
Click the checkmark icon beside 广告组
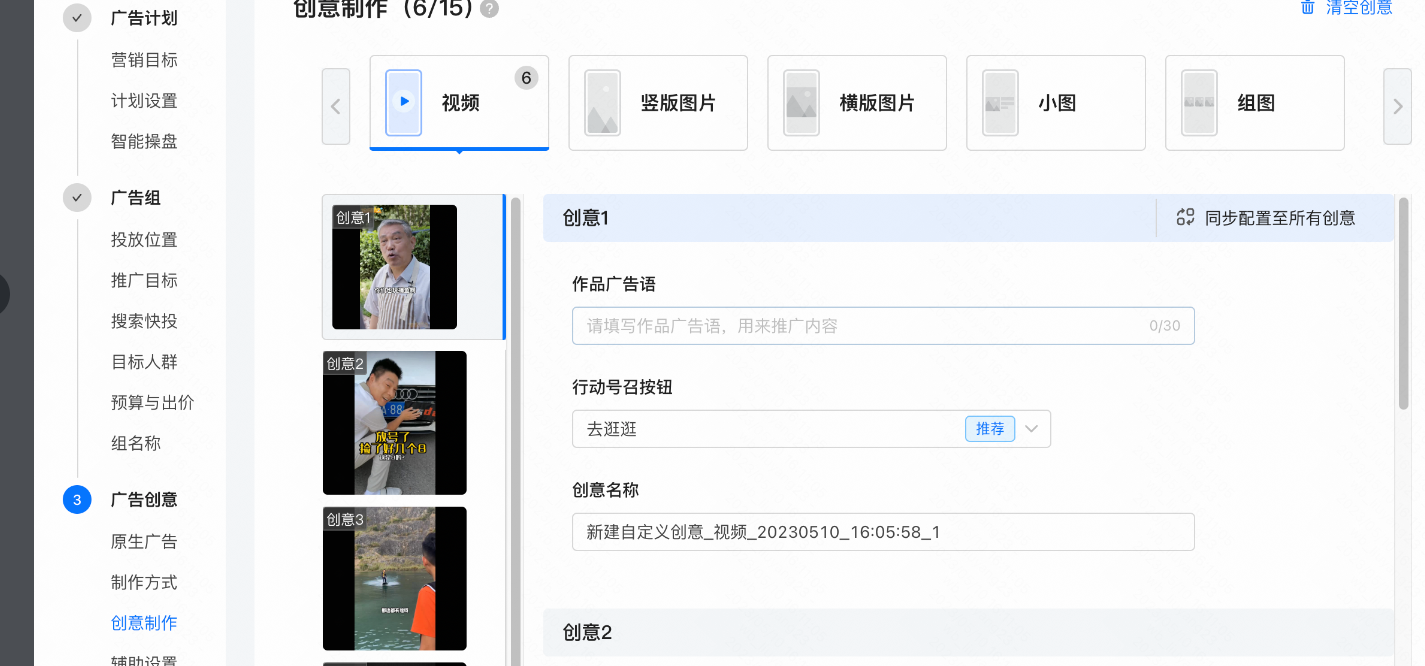(77, 197)
